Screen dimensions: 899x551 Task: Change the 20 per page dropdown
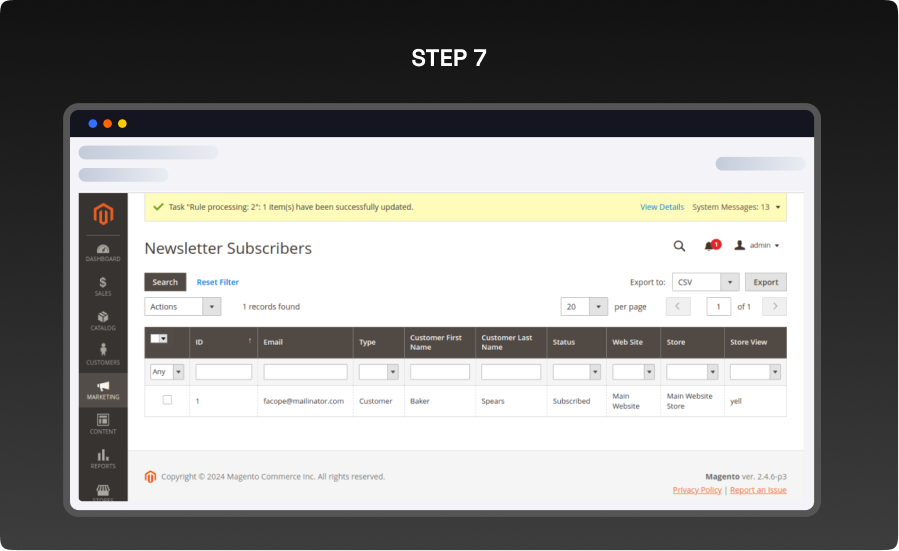pyautogui.click(x=584, y=307)
